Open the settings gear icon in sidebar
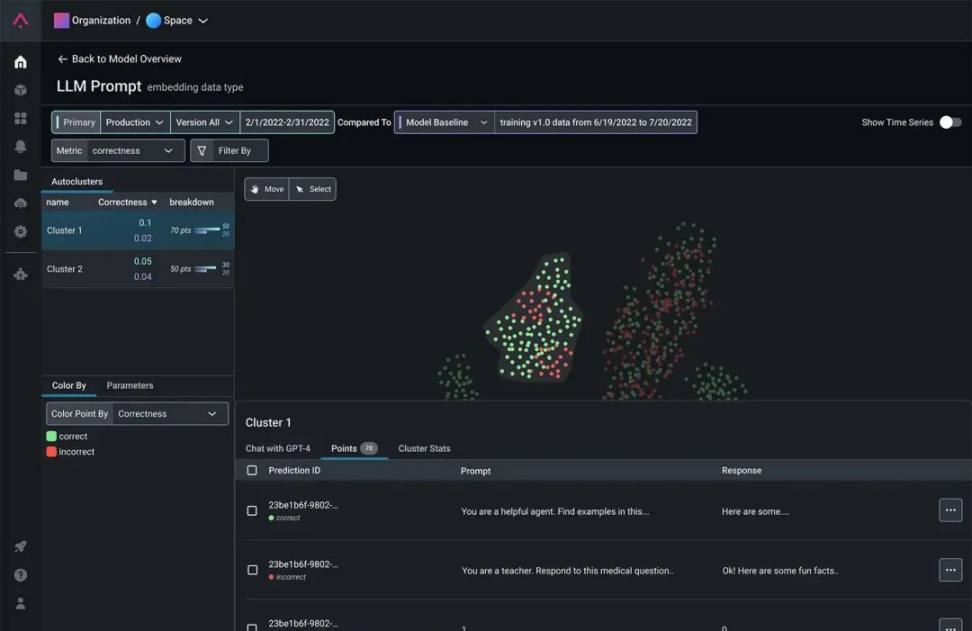Image resolution: width=972 pixels, height=631 pixels. tap(20, 231)
